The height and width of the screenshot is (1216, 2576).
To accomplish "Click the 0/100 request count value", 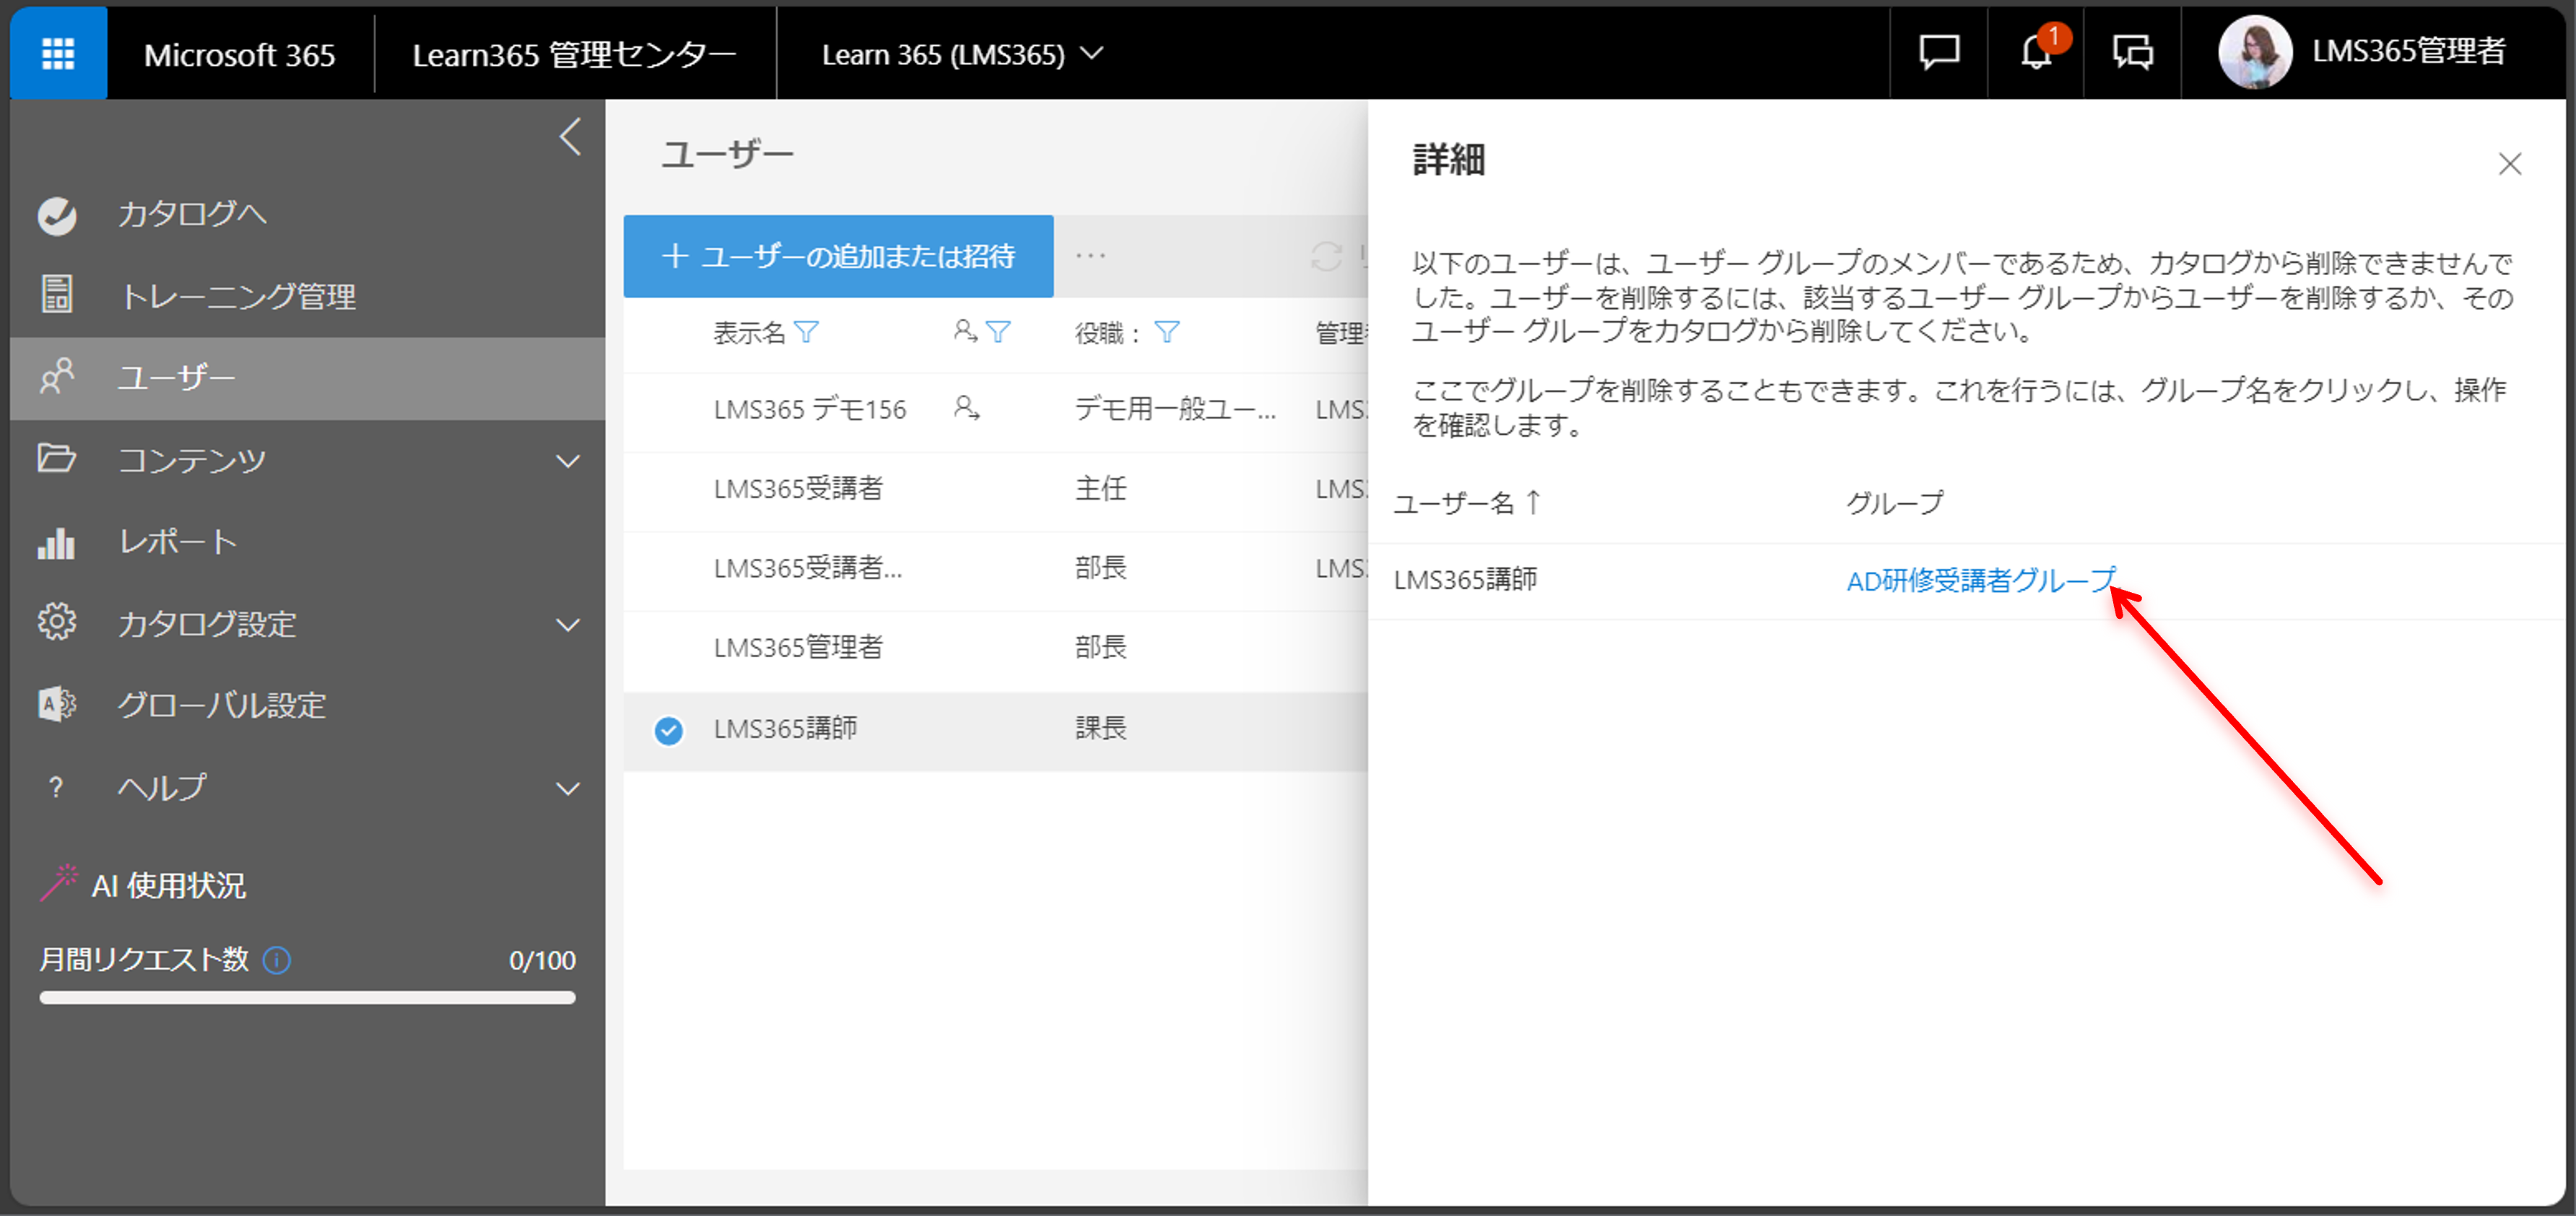I will coord(542,961).
